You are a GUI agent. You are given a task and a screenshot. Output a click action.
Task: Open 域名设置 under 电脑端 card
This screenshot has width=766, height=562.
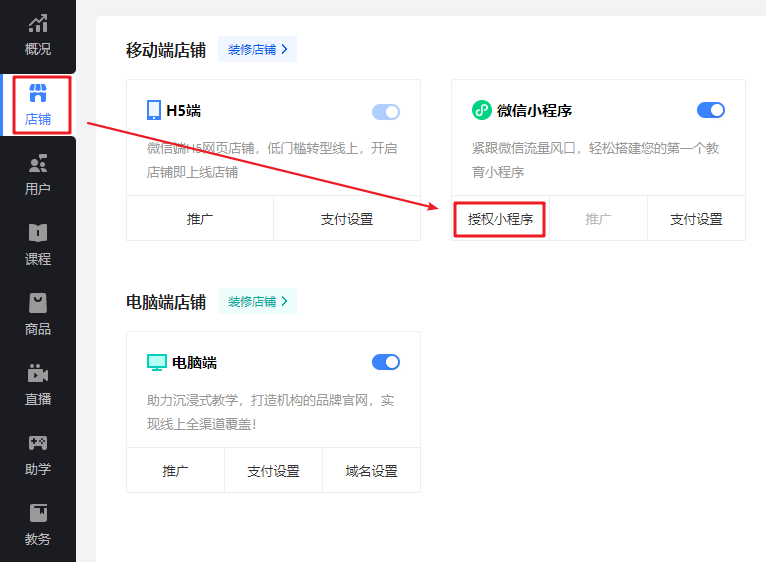point(371,471)
